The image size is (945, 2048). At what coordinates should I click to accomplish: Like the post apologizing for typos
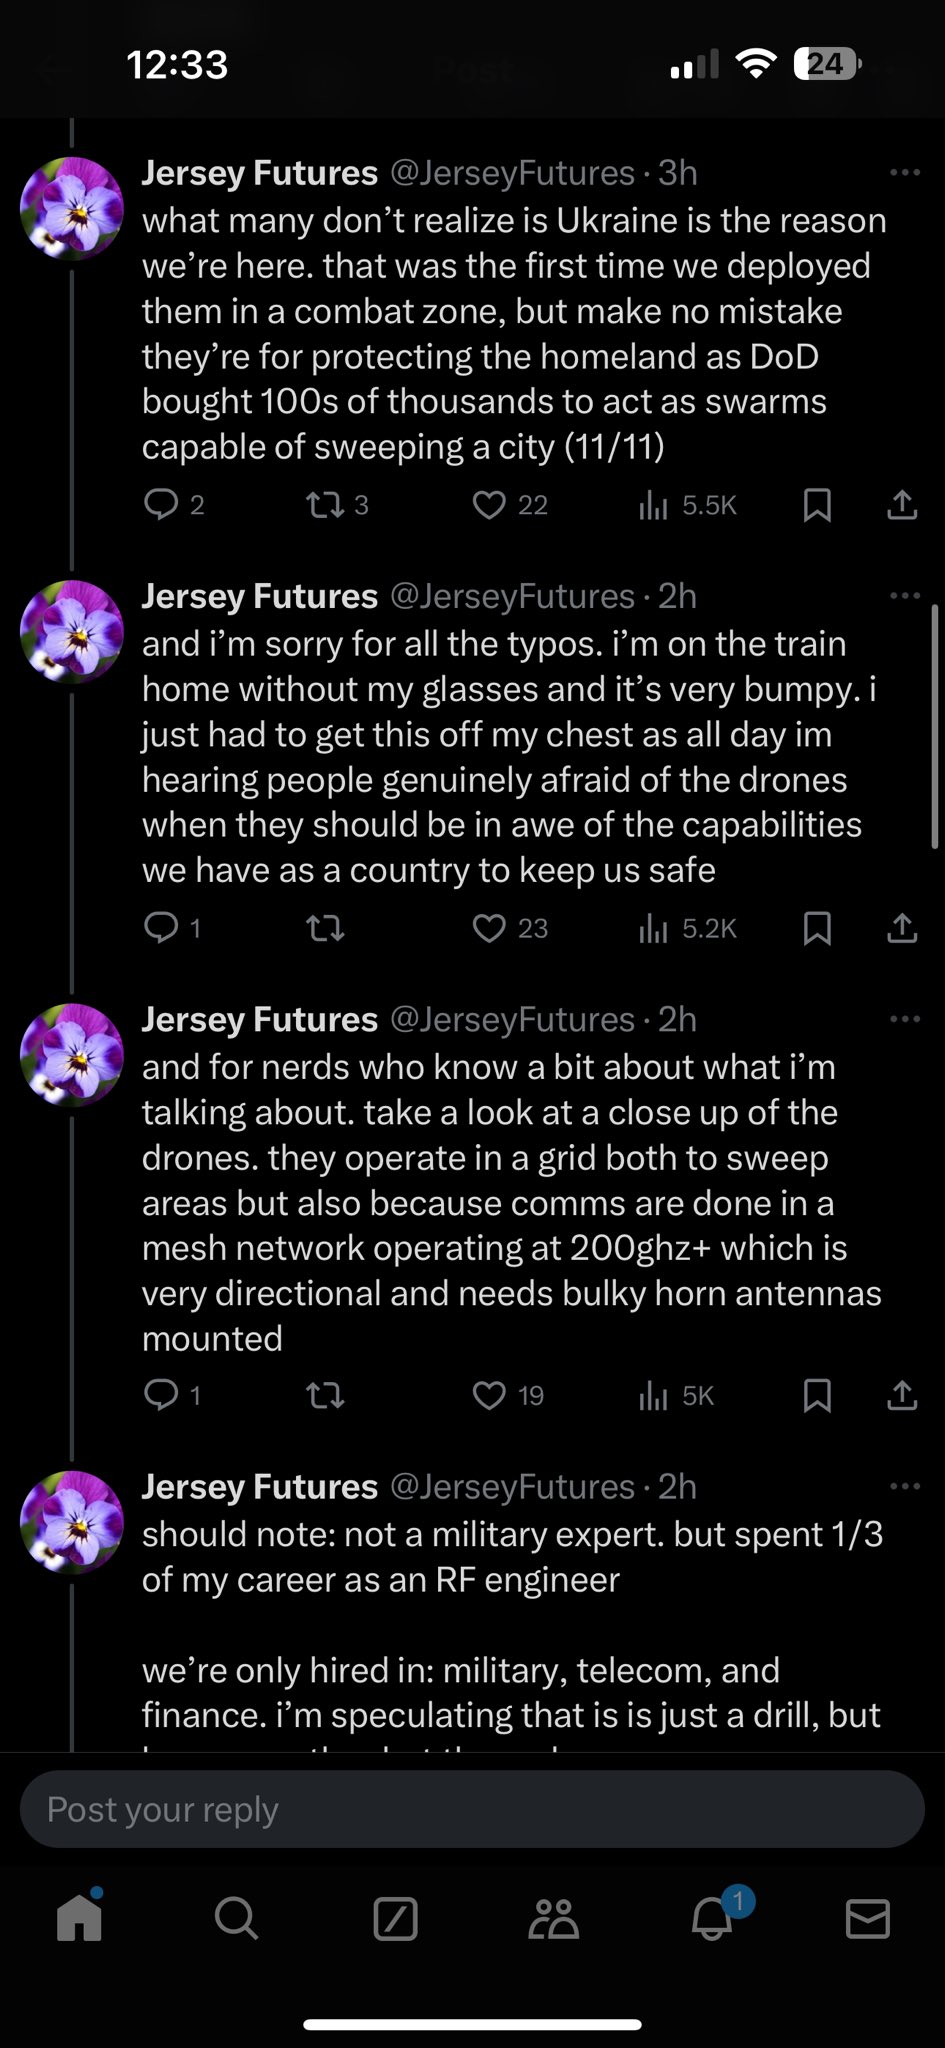pos(489,929)
